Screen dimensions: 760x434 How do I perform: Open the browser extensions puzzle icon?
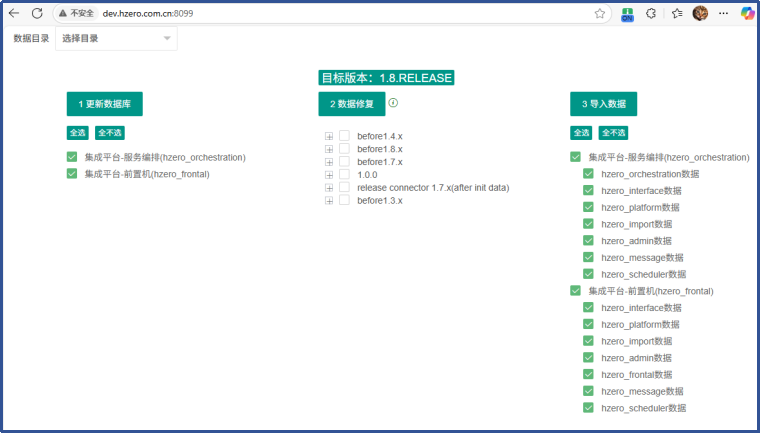point(651,13)
